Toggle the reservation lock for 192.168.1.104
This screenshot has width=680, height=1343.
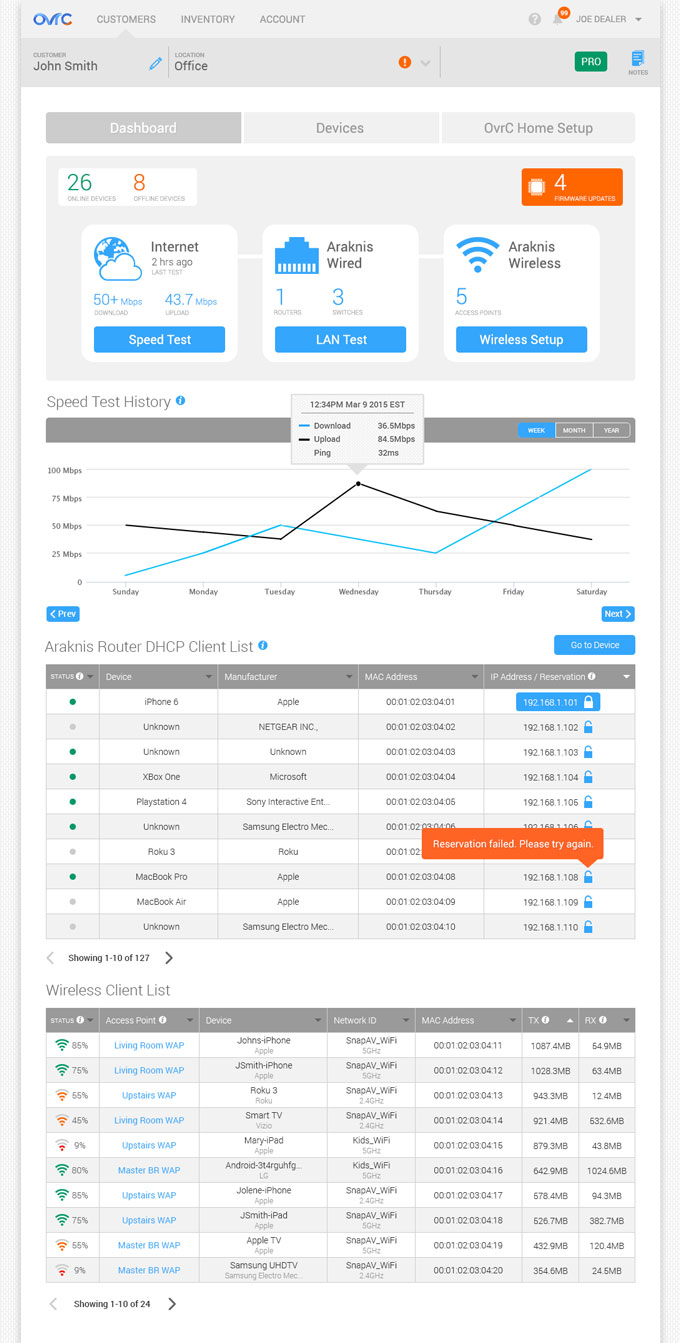tap(589, 777)
